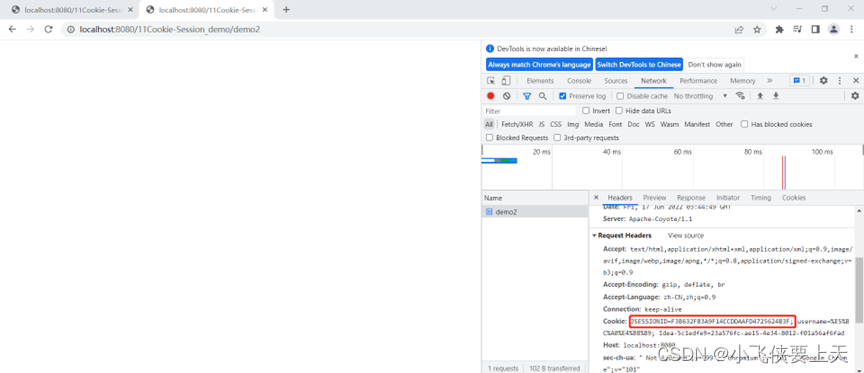The width and height of the screenshot is (864, 373).
Task: Click View source link
Action: click(x=685, y=235)
